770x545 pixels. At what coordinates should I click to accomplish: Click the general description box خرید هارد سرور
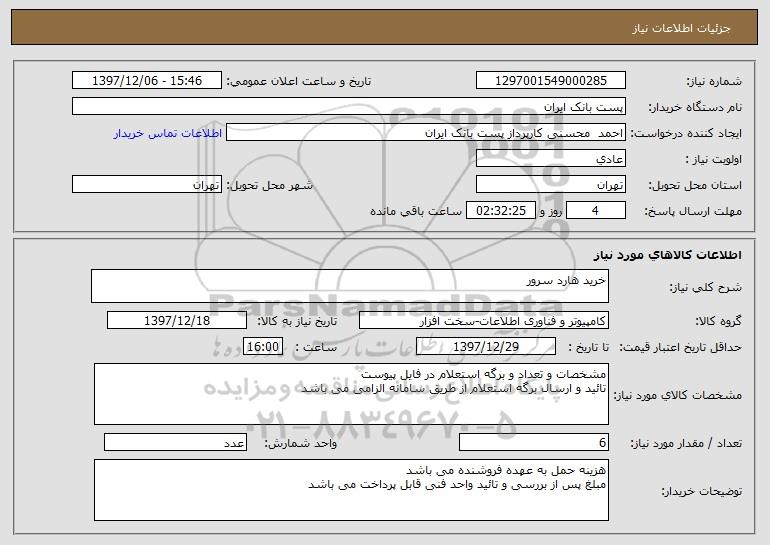coord(350,286)
